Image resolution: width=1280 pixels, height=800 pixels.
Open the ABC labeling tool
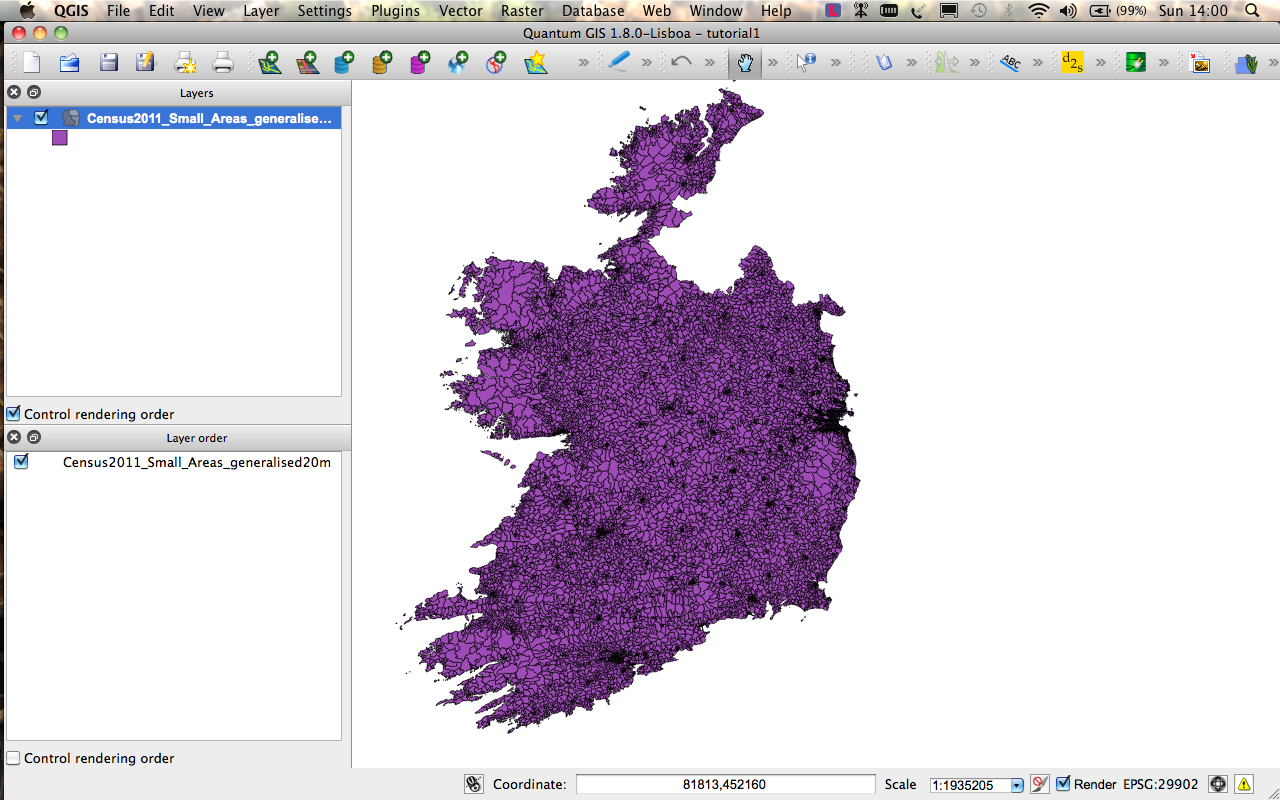tap(1010, 62)
